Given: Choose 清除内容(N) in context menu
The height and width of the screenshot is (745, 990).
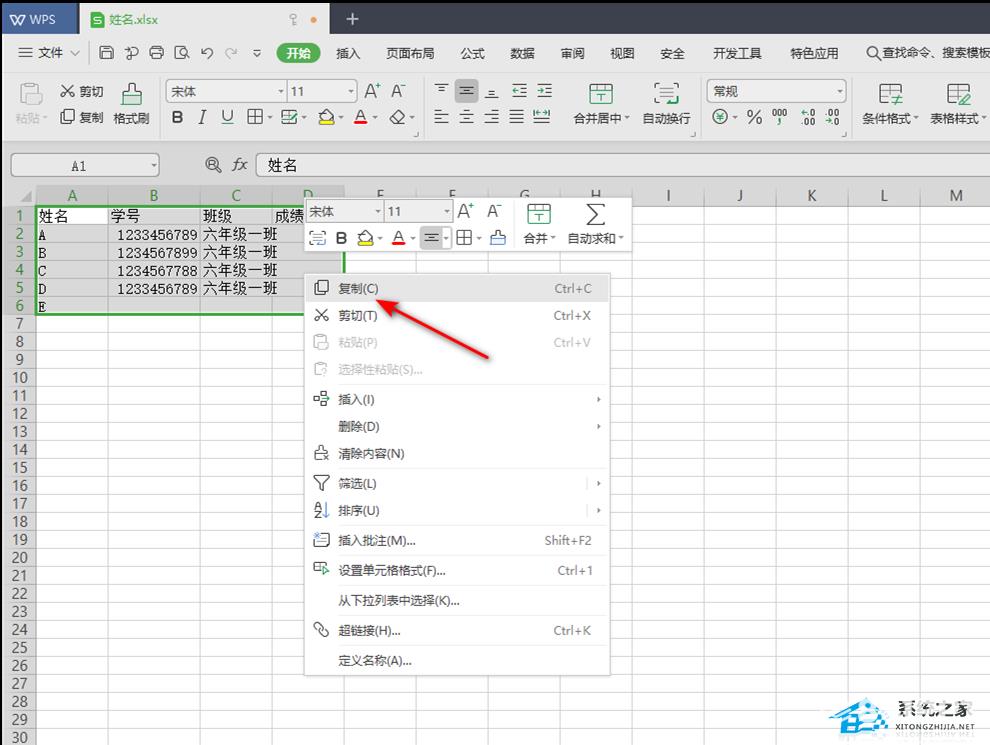Looking at the screenshot, I should 458,453.
